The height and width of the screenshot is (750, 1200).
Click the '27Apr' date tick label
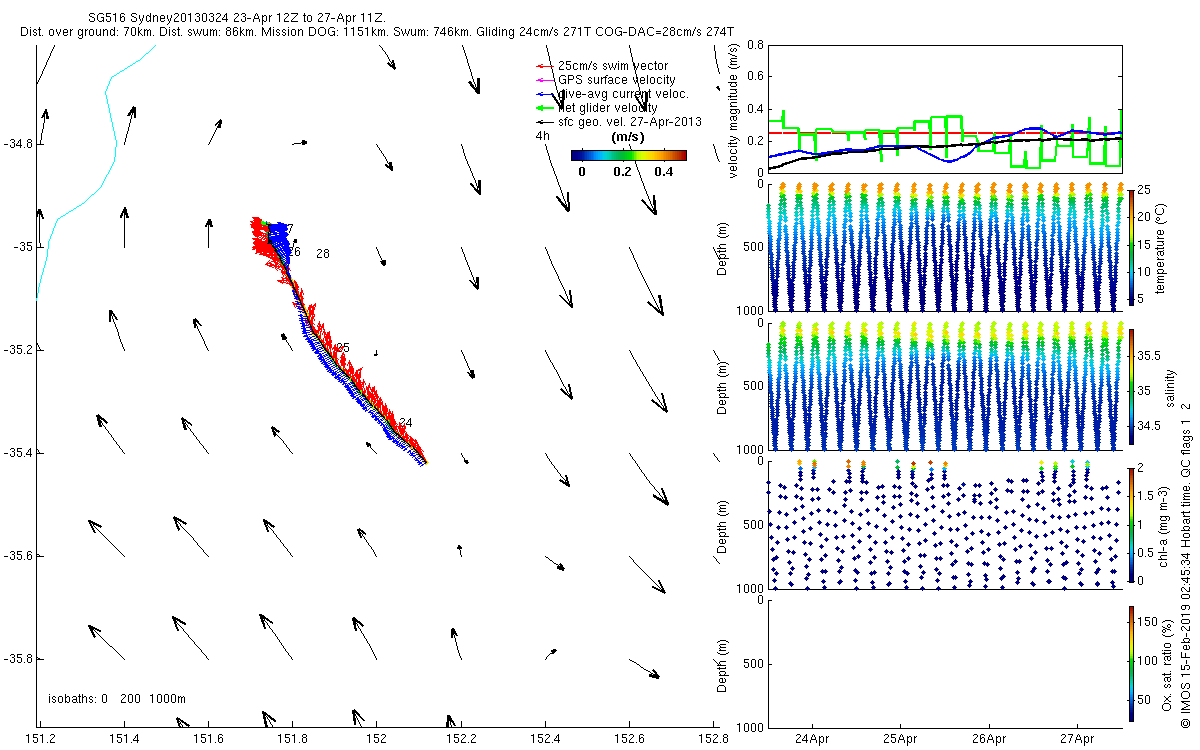pos(1077,740)
